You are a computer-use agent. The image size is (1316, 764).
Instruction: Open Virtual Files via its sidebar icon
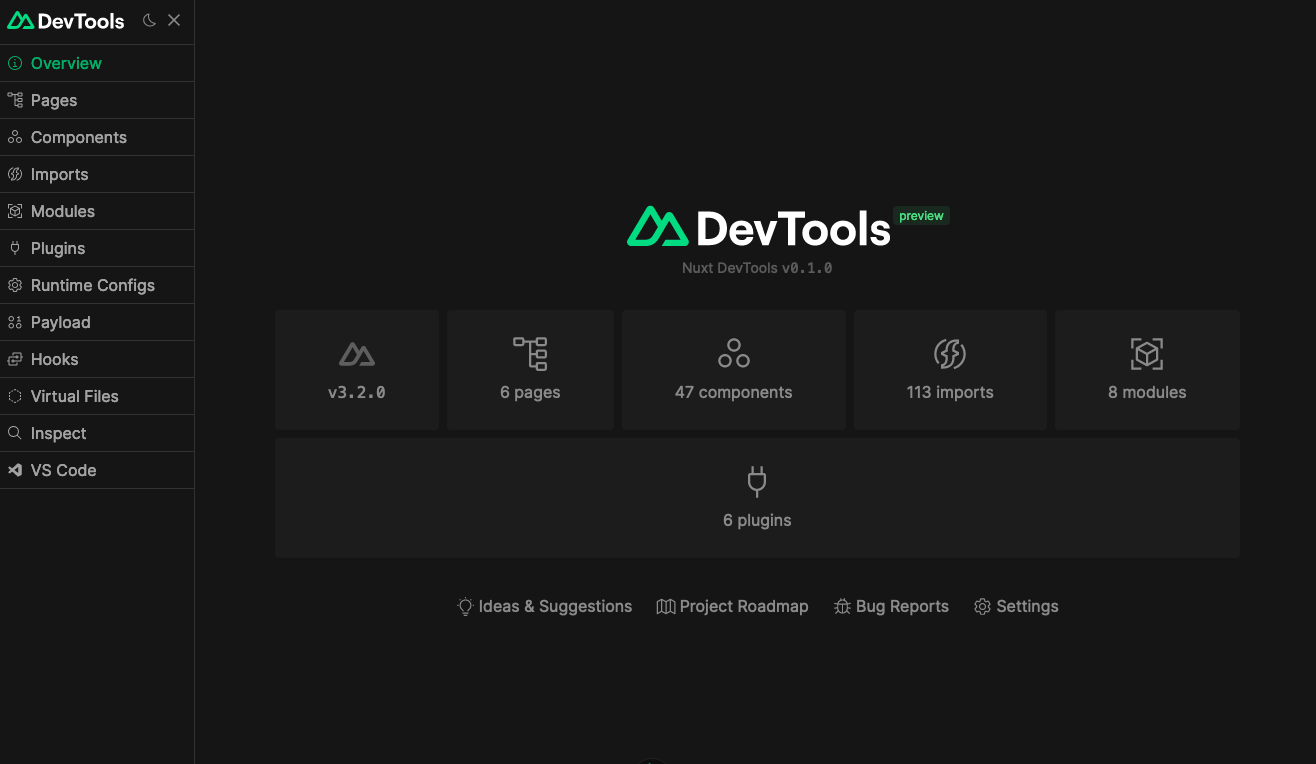[14, 396]
